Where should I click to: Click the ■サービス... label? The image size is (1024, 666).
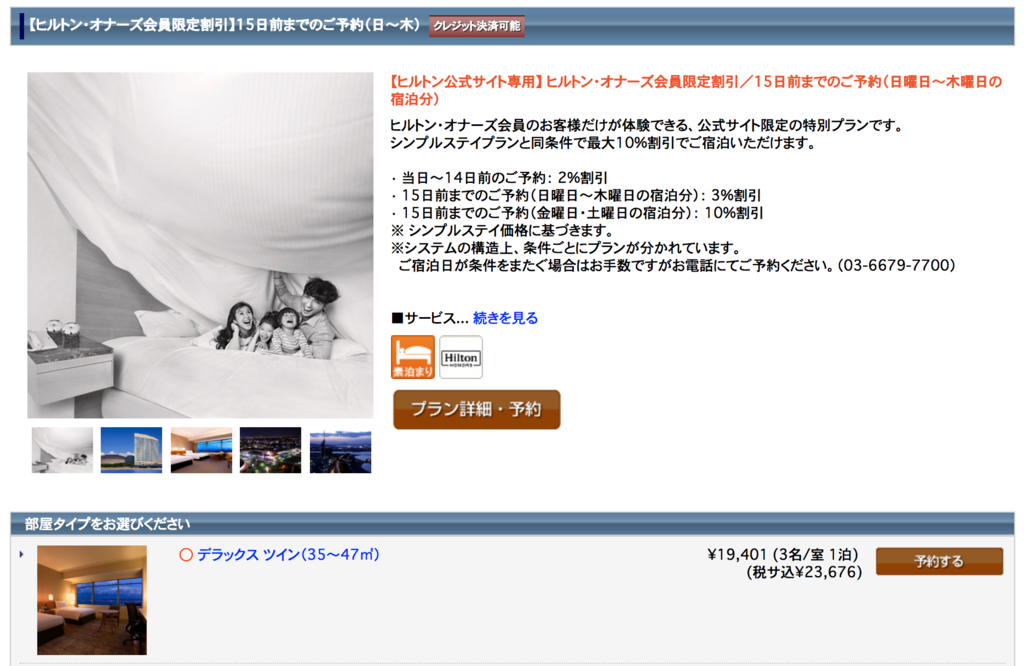(429, 318)
